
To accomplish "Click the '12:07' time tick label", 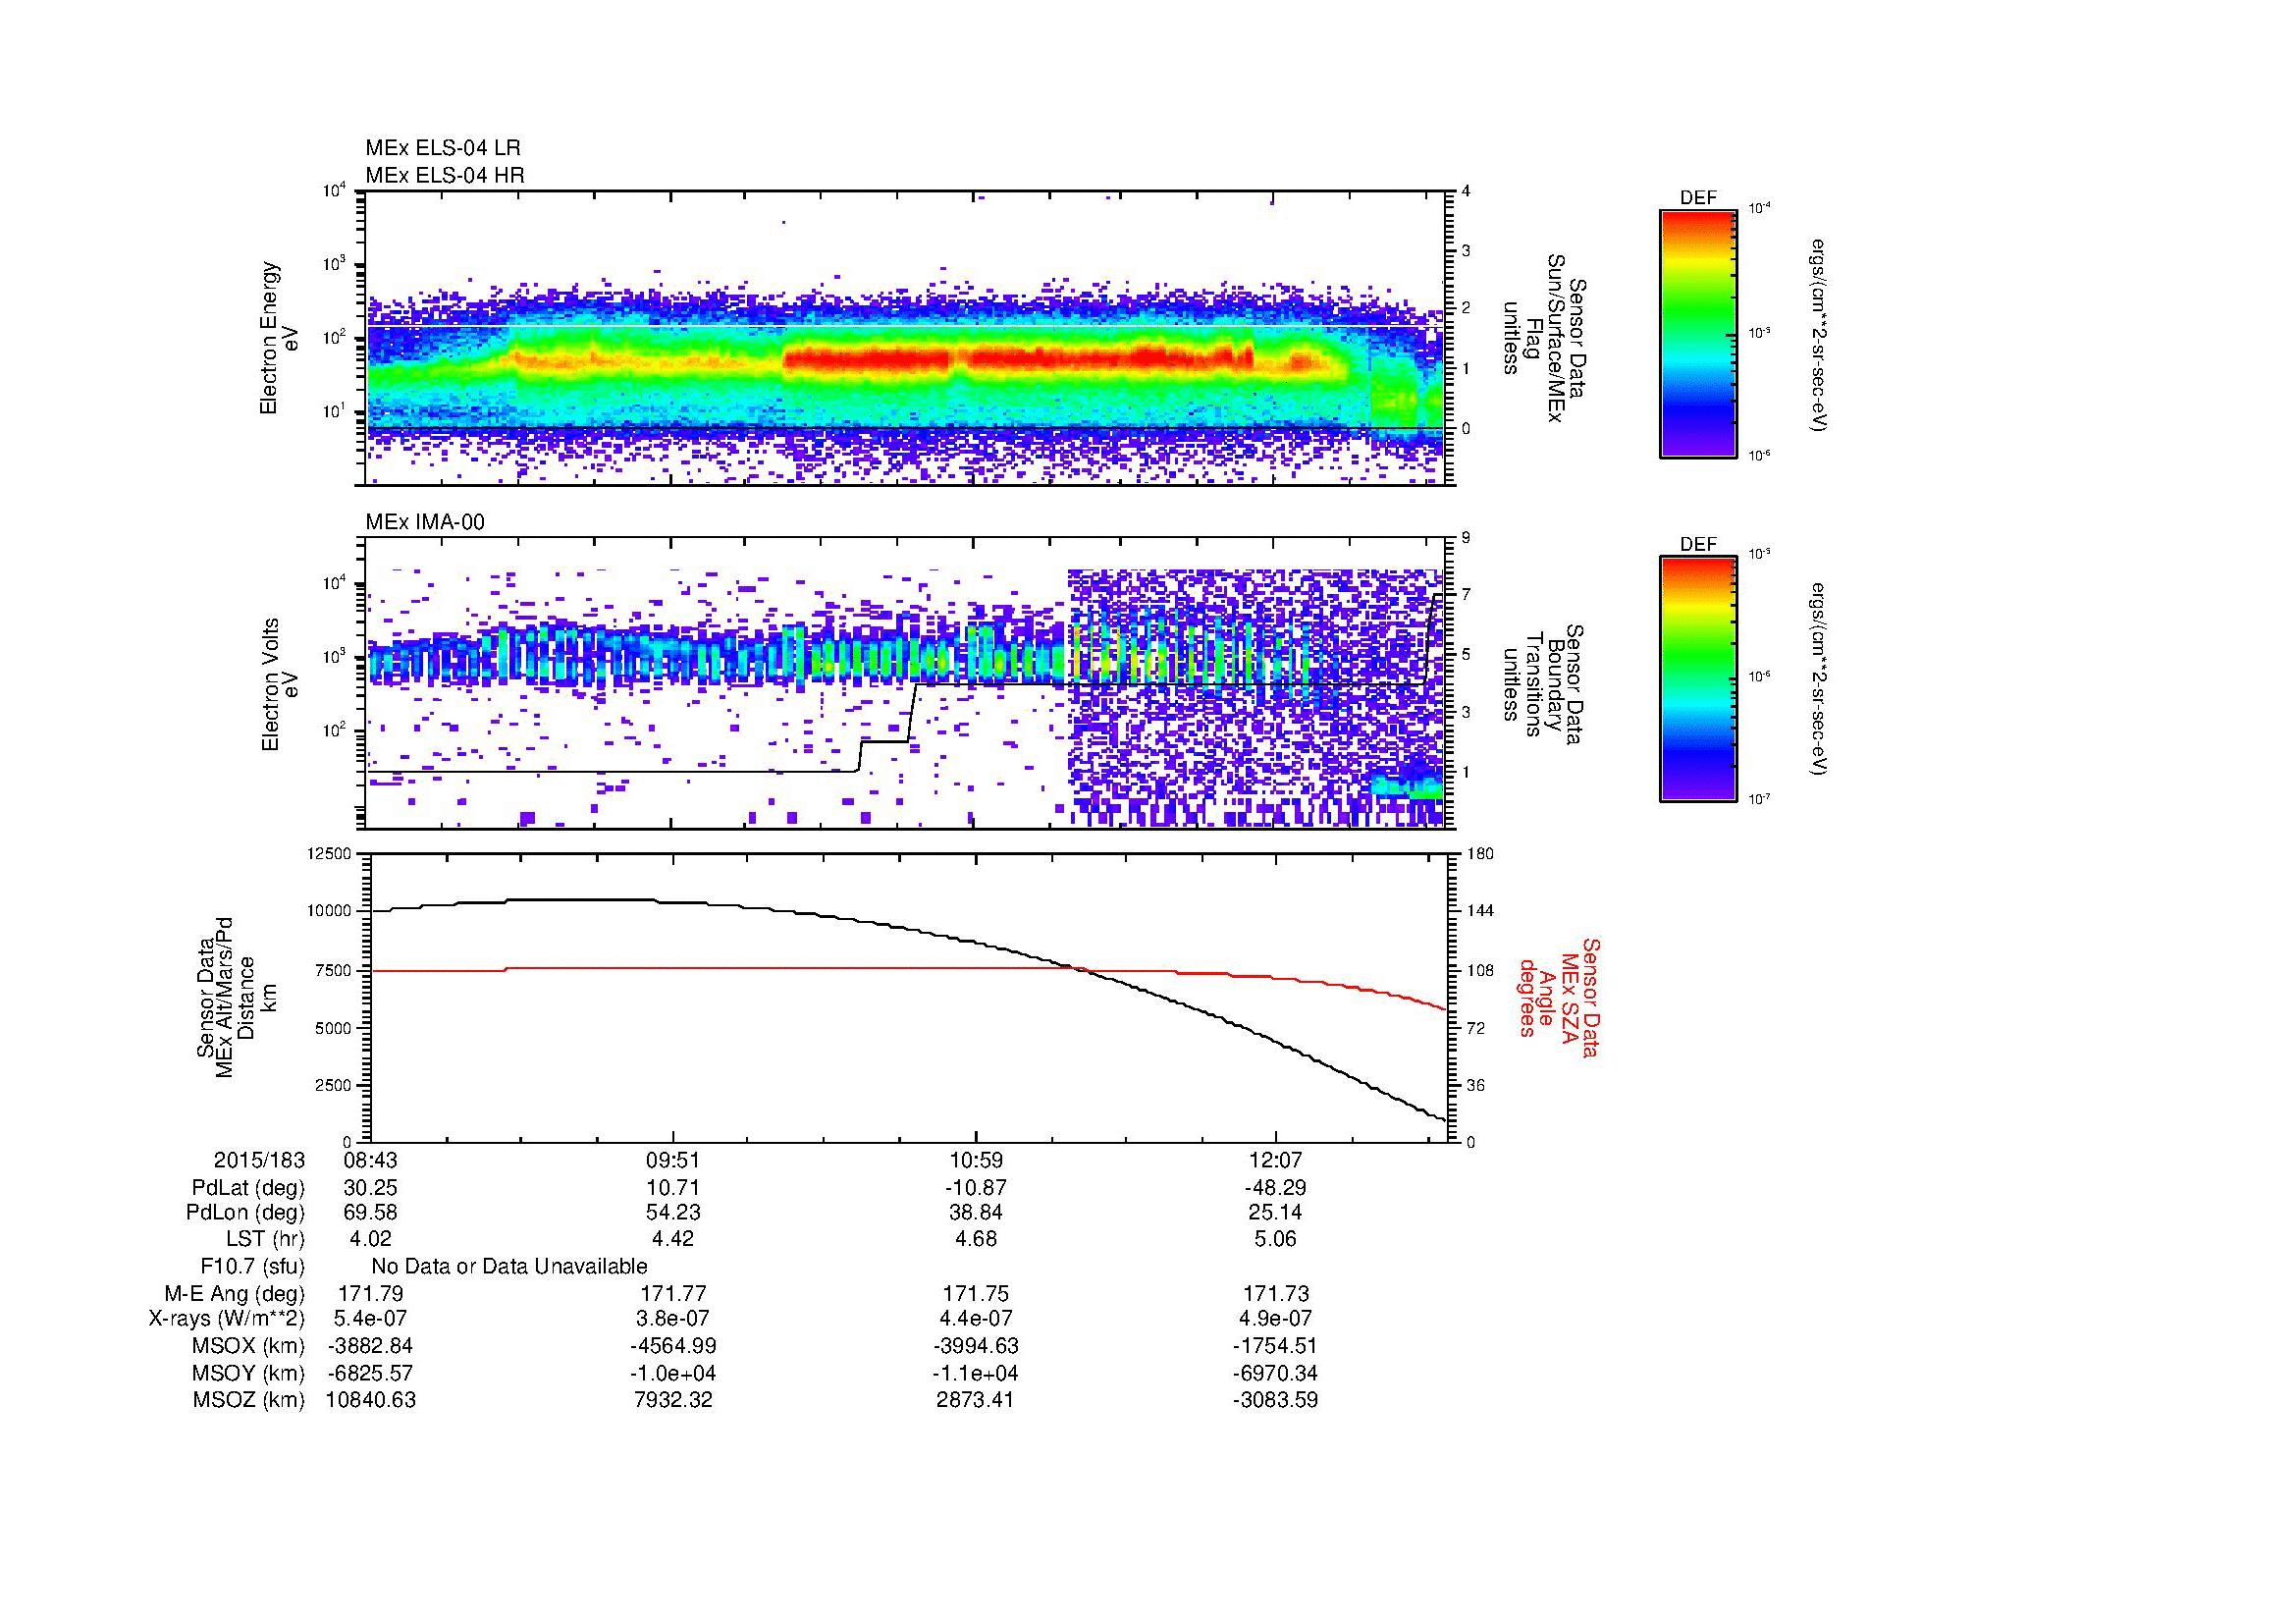I will (x=1276, y=1160).
